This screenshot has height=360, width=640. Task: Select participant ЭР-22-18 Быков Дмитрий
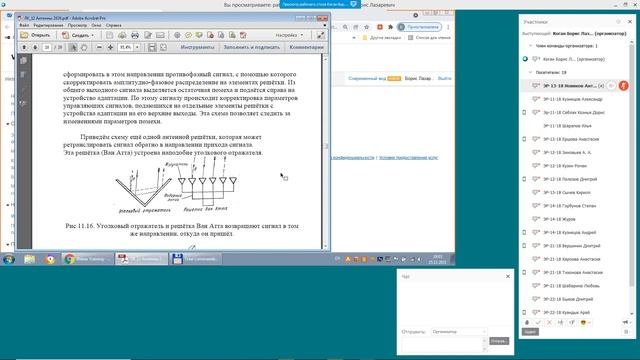568,299
